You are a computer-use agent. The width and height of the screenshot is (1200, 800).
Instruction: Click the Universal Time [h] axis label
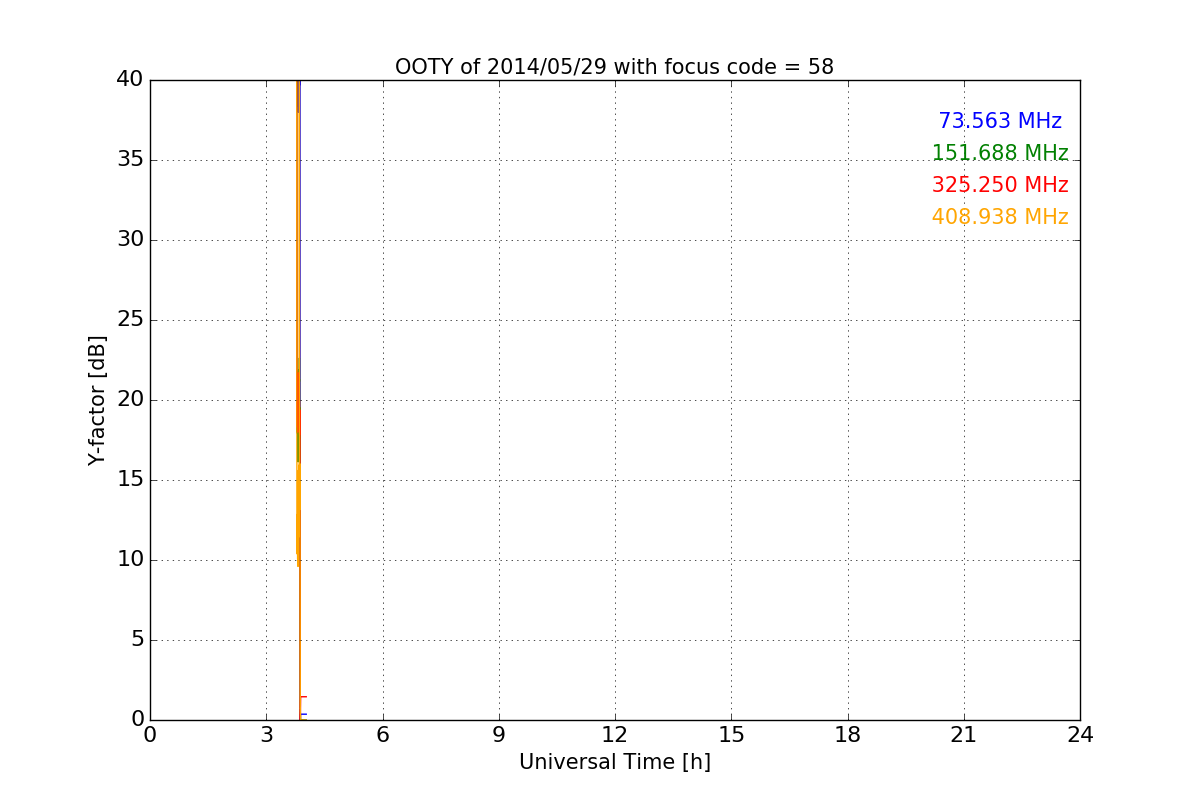614,762
